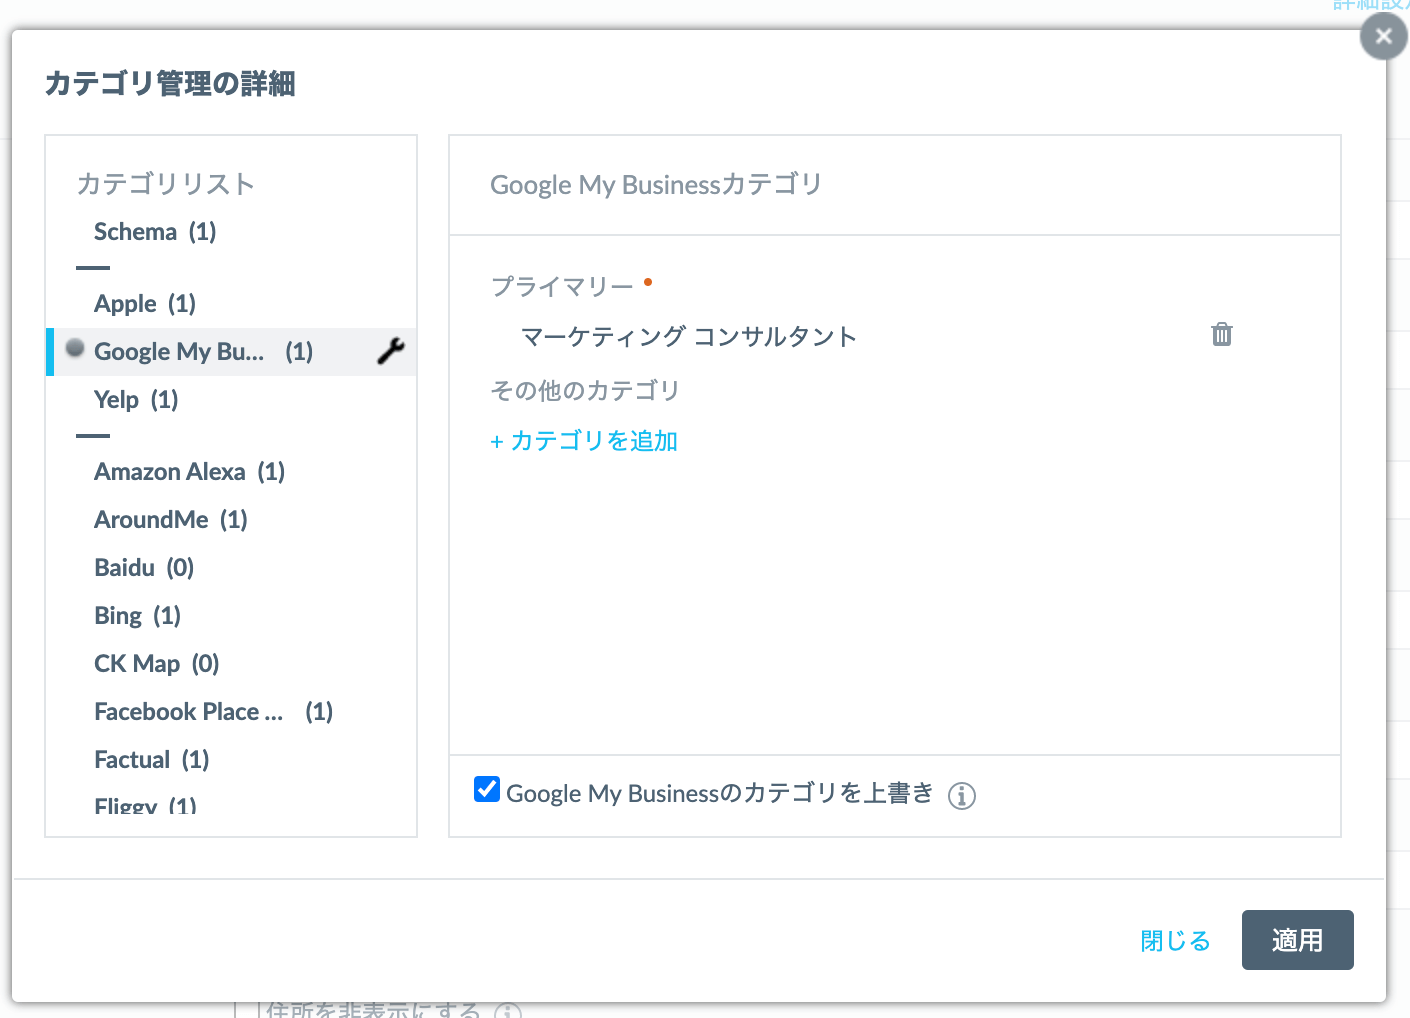This screenshot has width=1410, height=1018.
Task: Click the gray status dot on Google My Bu...
Action: coord(75,347)
